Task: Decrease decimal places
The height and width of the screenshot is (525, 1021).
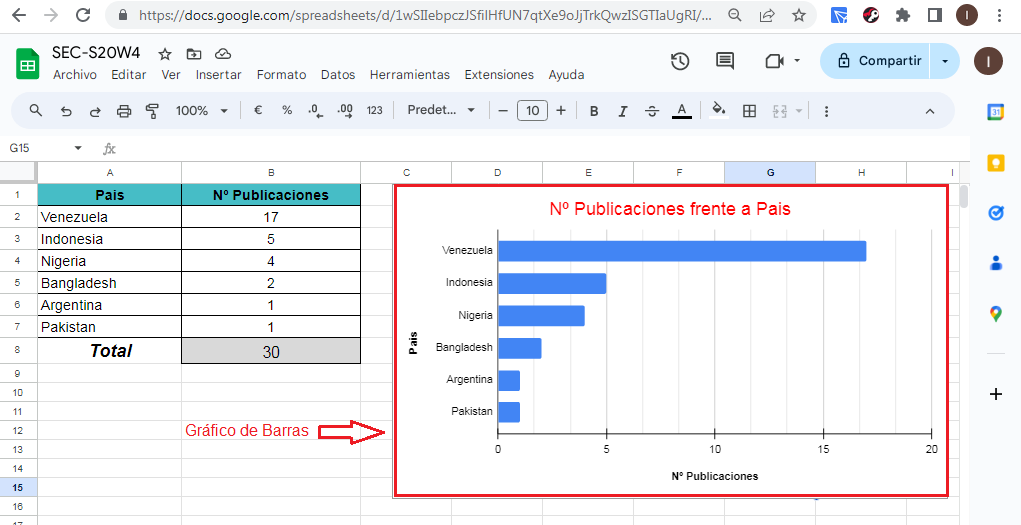Action: click(x=316, y=111)
